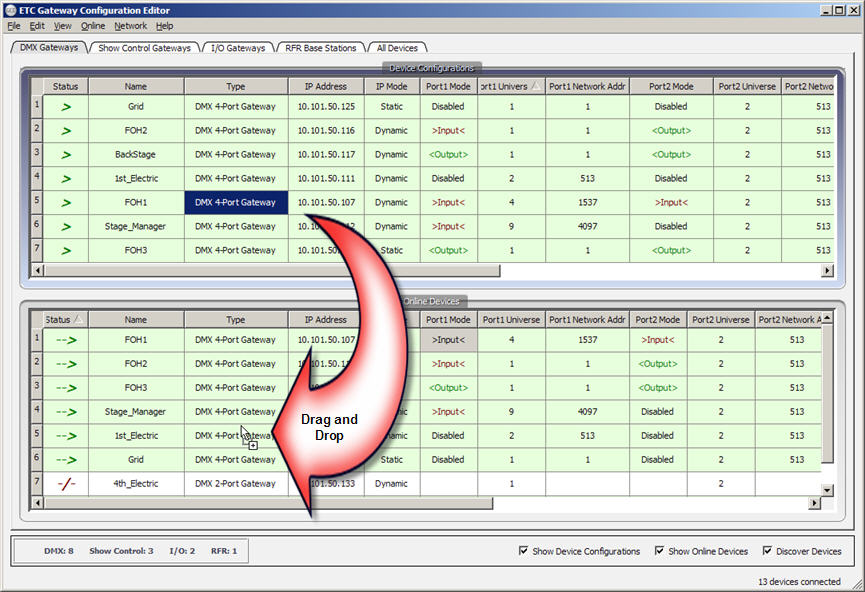Select Static IP Mode cell for Grid configuration
The image size is (865, 592).
(x=392, y=106)
